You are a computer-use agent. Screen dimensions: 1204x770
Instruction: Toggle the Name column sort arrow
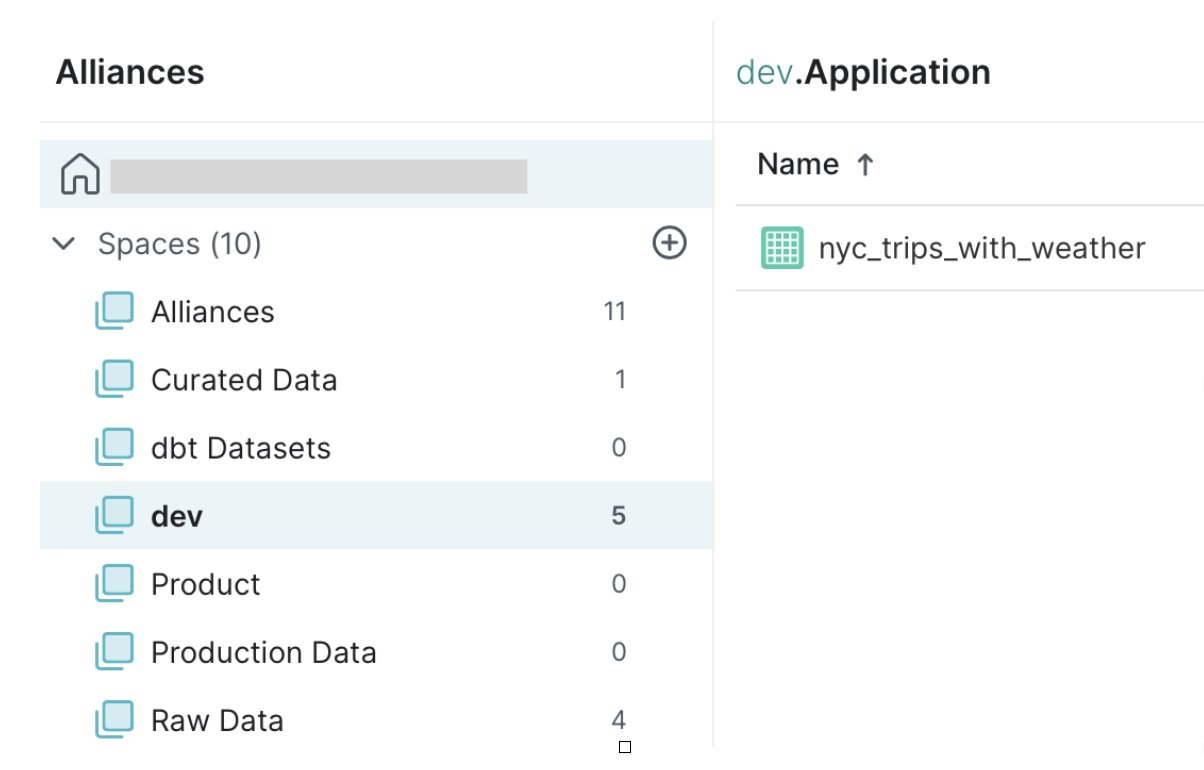(x=864, y=163)
